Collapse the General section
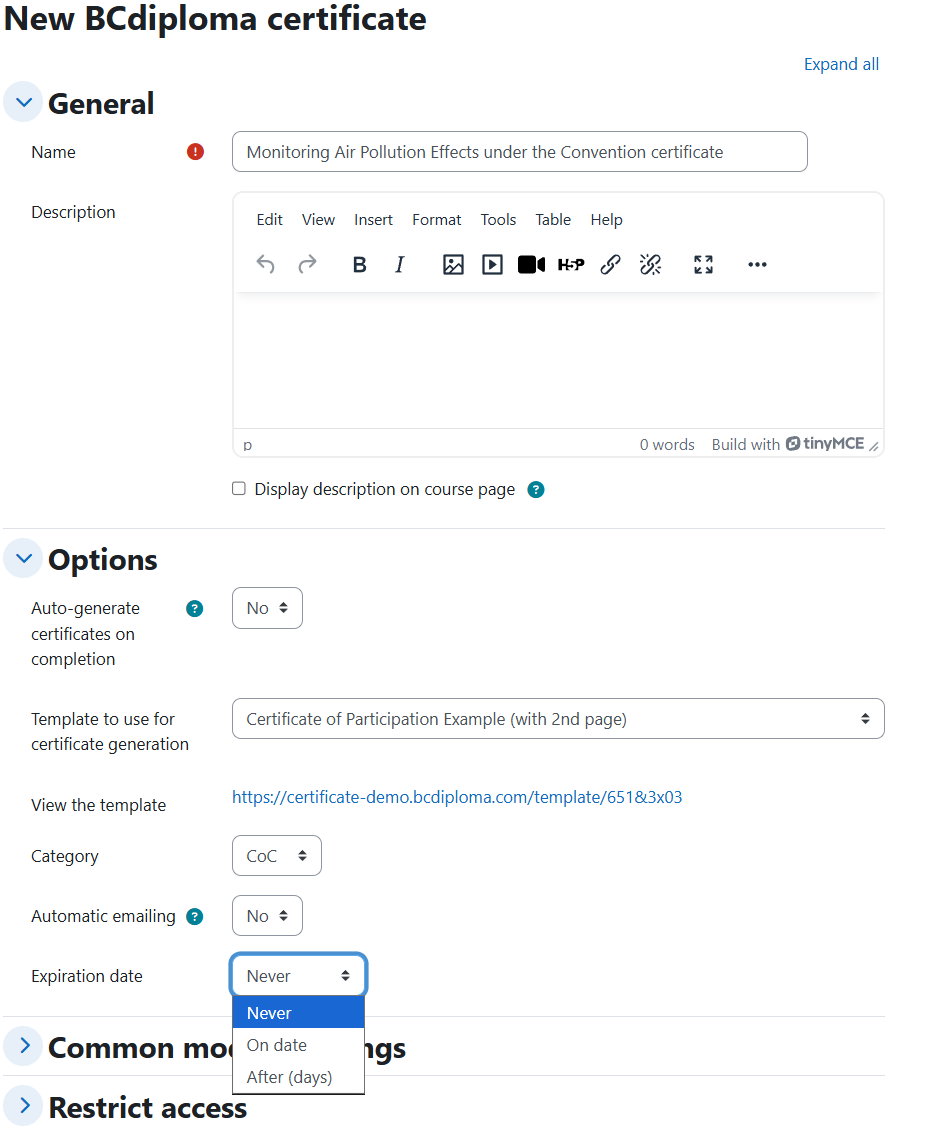The width and height of the screenshot is (925, 1134). pos(24,102)
